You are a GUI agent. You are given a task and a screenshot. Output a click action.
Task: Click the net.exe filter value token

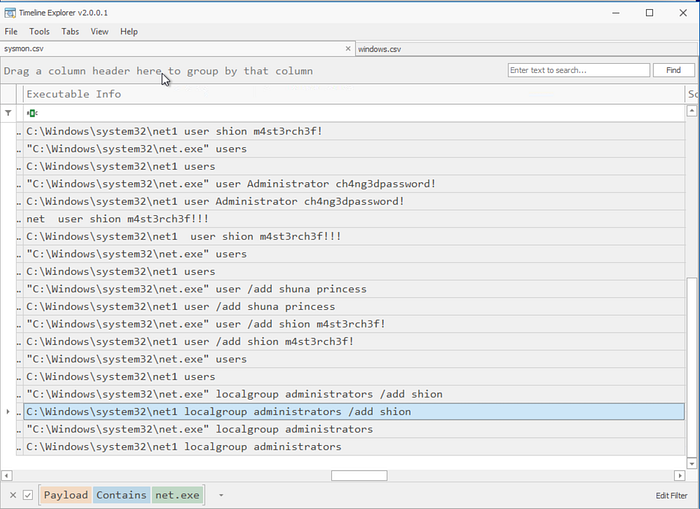pyautogui.click(x=177, y=495)
